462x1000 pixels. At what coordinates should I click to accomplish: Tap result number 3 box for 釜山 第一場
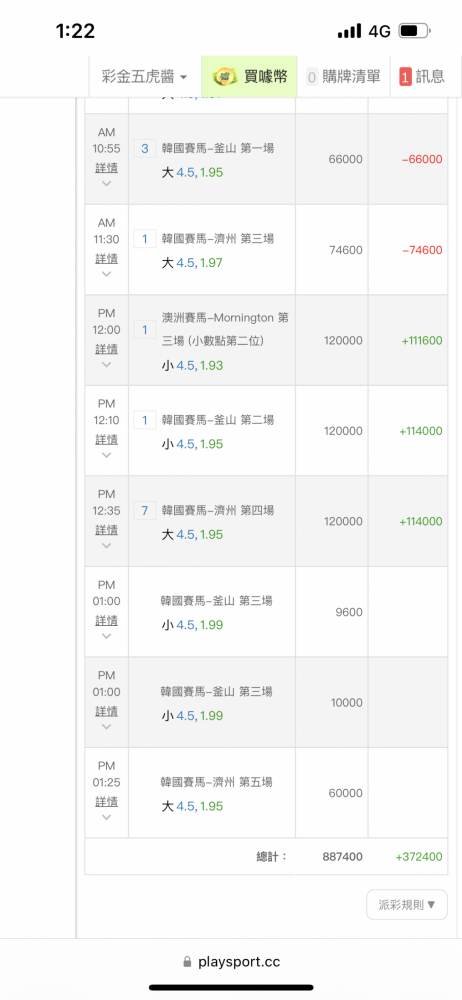144,149
